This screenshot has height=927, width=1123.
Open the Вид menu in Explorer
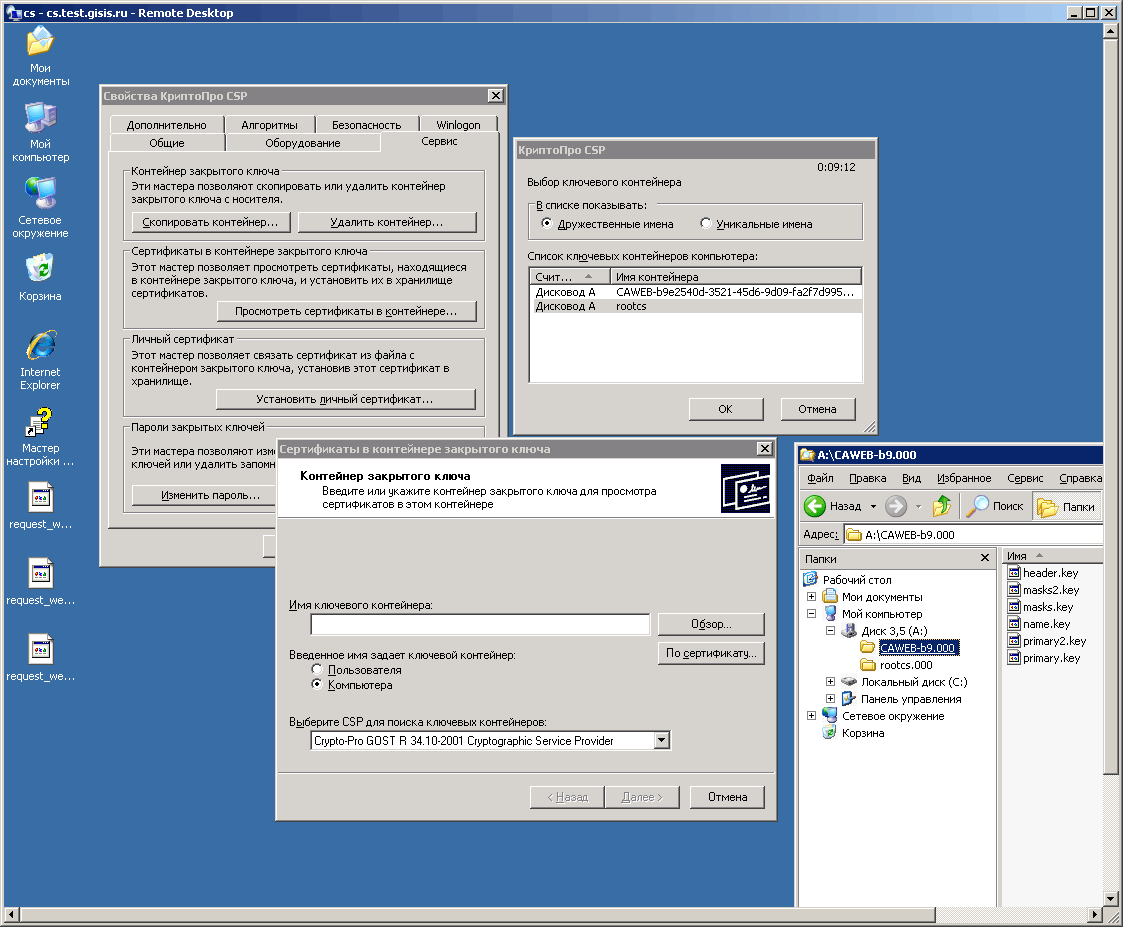tap(911, 478)
